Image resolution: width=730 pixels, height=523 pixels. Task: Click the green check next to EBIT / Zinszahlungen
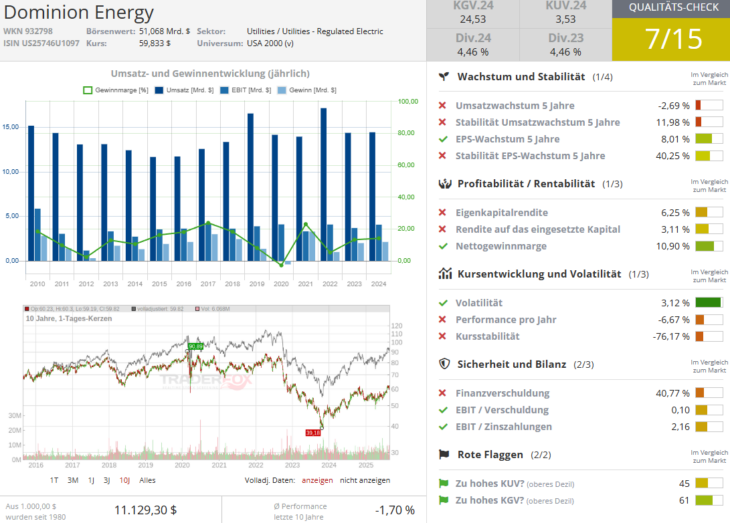pos(443,427)
